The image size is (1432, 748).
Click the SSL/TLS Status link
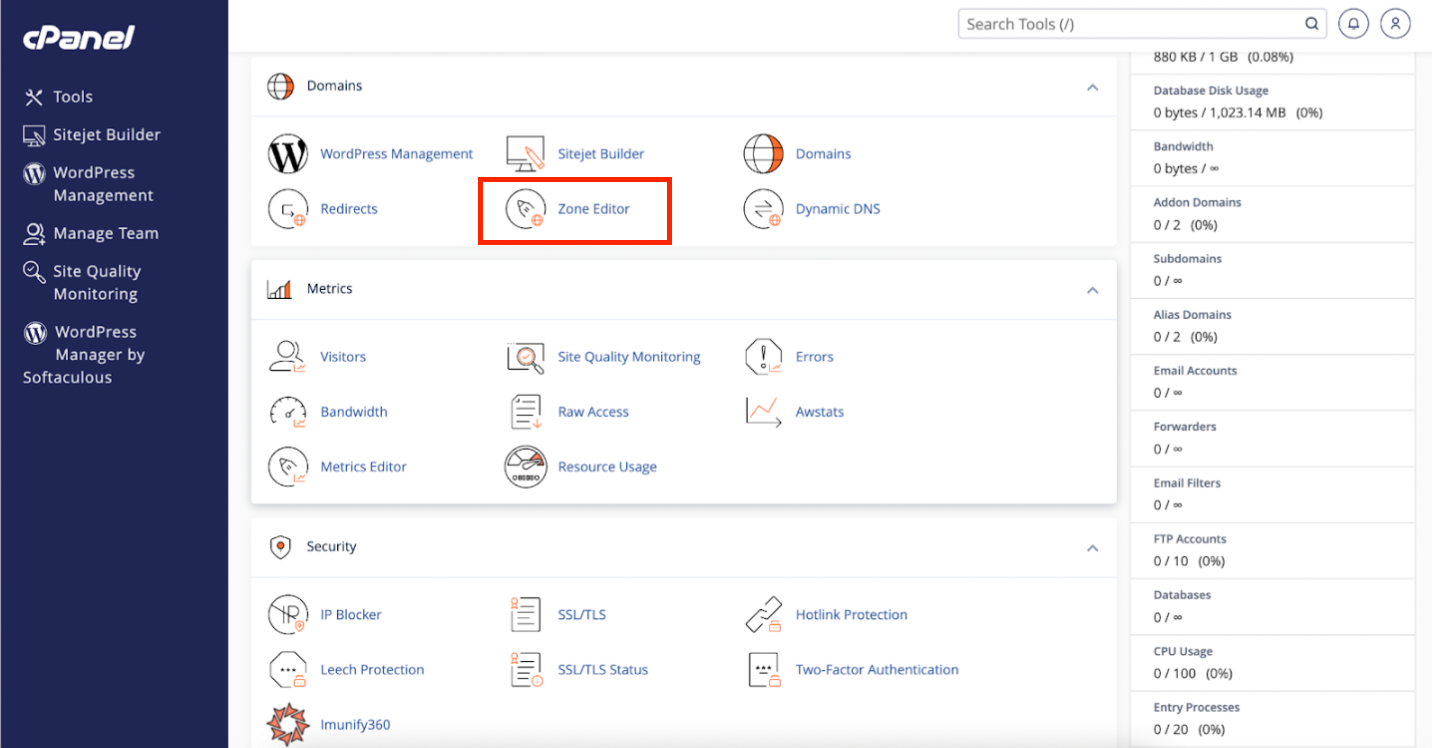point(602,670)
